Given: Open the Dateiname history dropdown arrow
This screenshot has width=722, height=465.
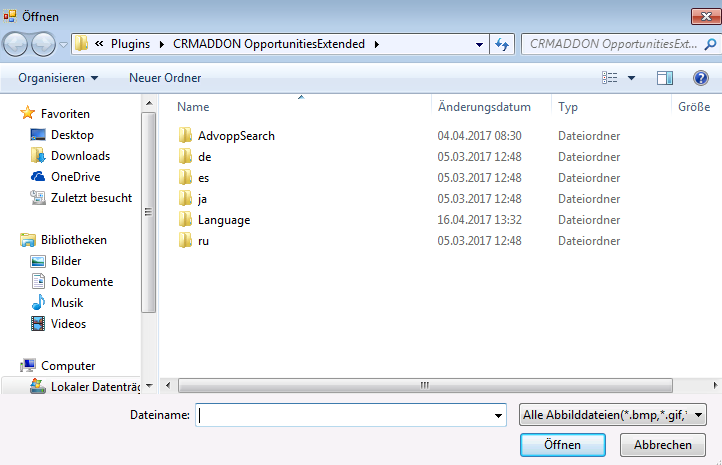Looking at the screenshot, I should tap(498, 415).
